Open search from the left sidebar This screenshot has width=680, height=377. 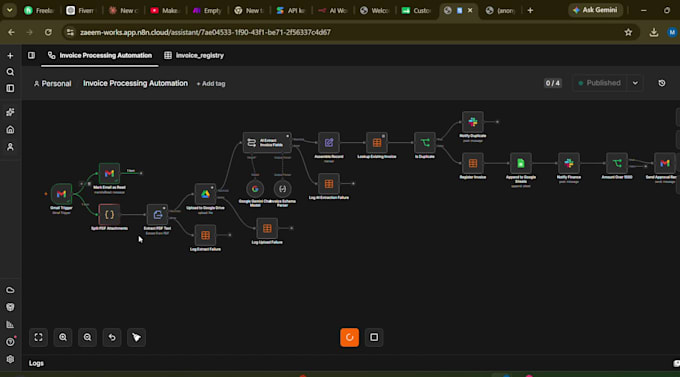tap(10, 72)
